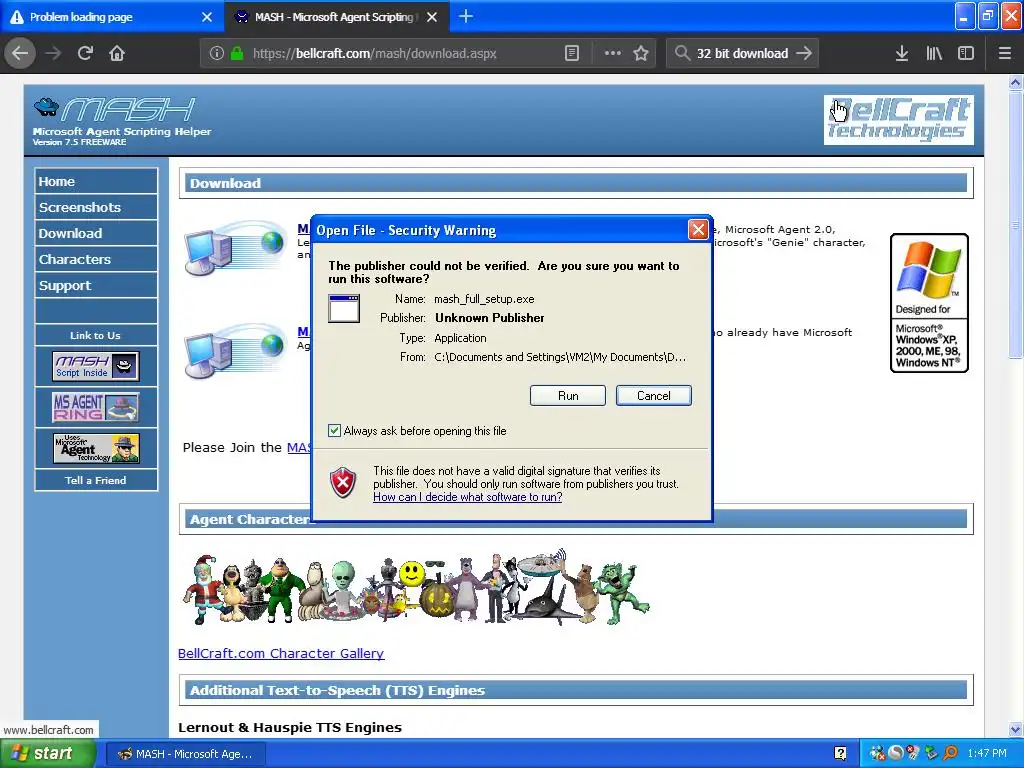Click Cancel in the Security Warning dialog
Viewport: 1024px width, 768px height.
[653, 396]
